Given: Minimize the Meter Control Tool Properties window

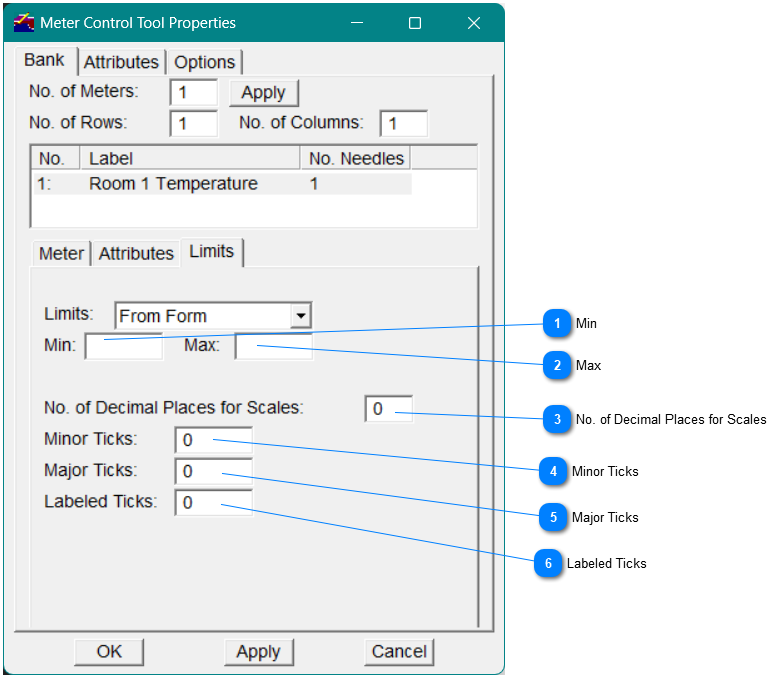Looking at the screenshot, I should [x=357, y=23].
